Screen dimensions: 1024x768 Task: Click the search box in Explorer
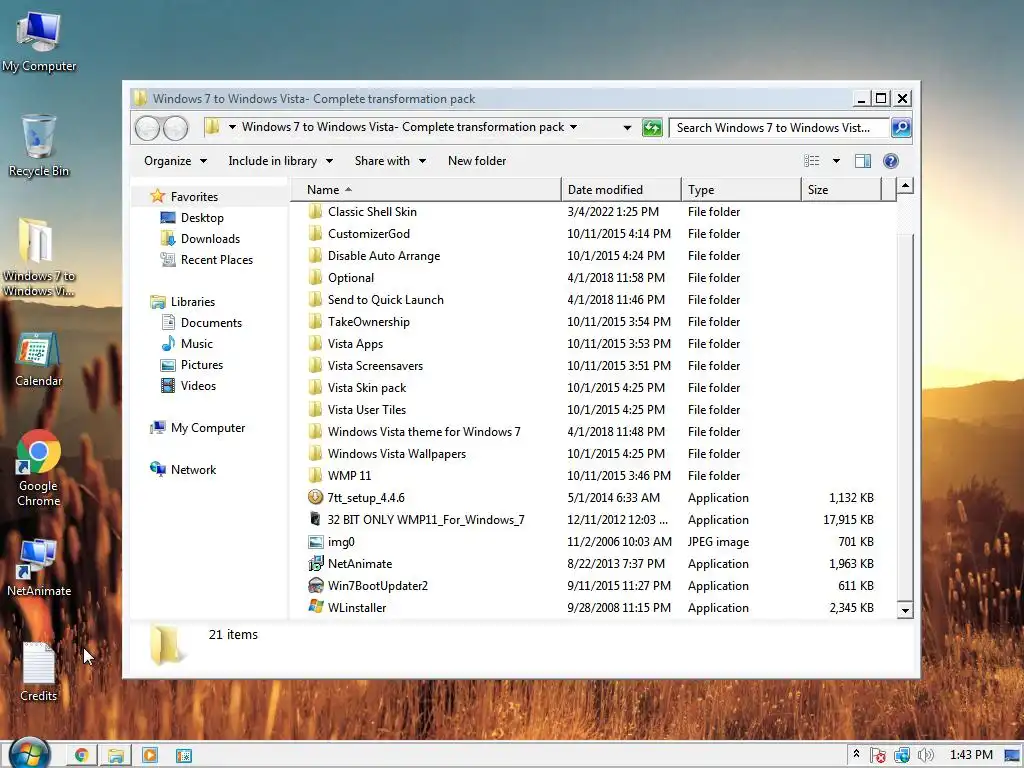[x=779, y=128]
